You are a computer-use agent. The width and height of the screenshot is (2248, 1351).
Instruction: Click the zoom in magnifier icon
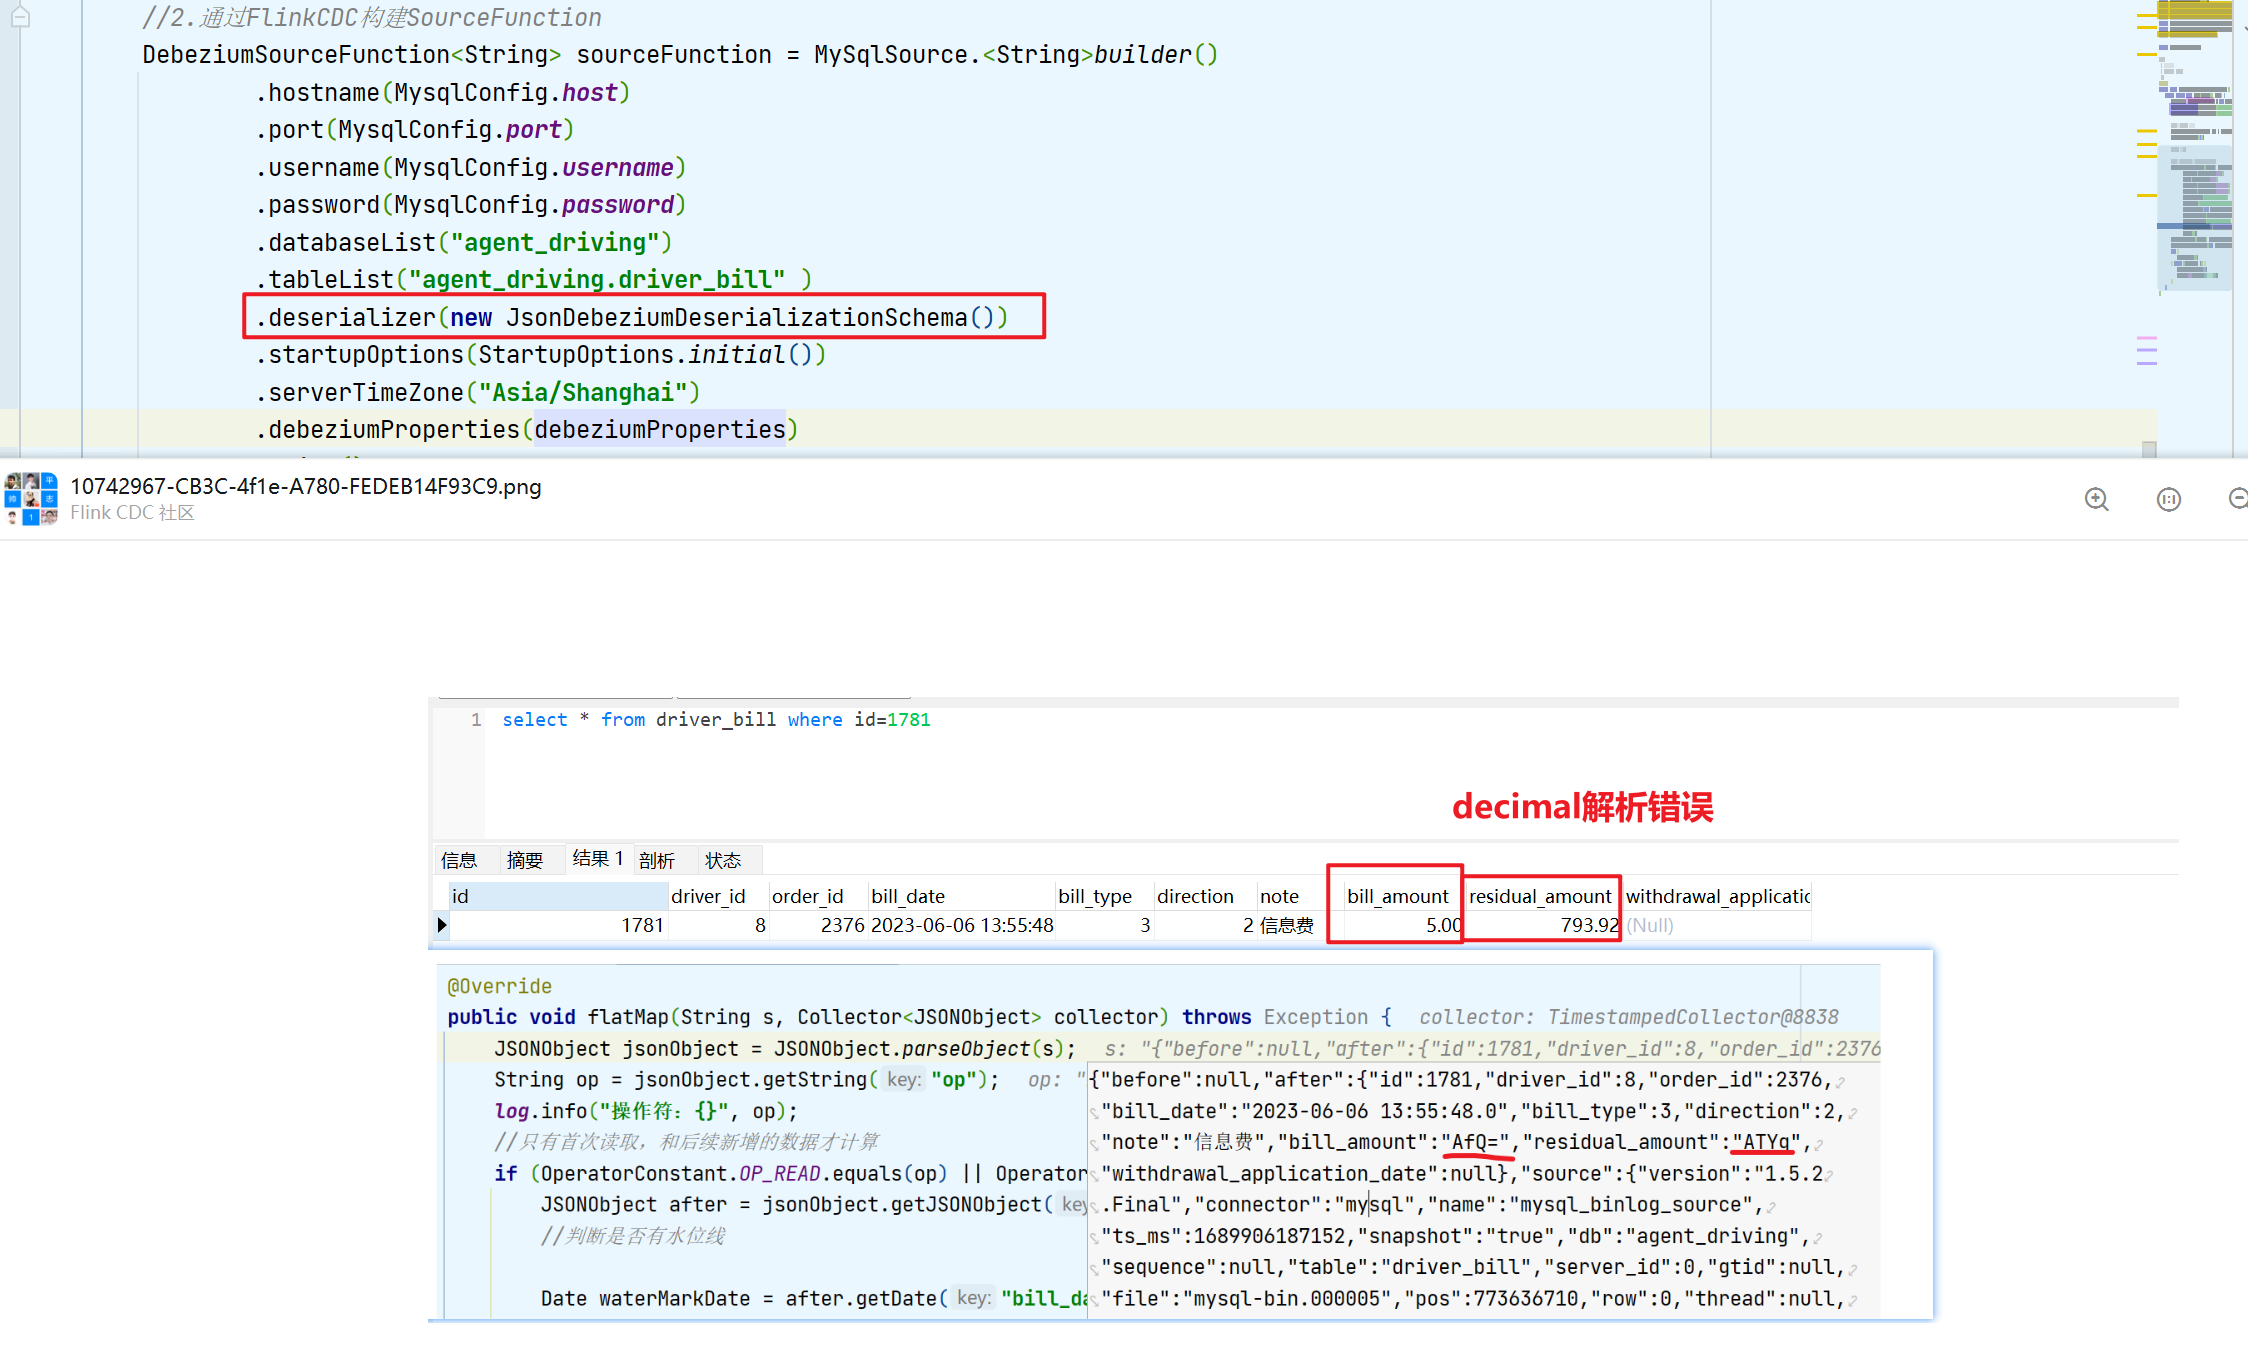[2096, 499]
